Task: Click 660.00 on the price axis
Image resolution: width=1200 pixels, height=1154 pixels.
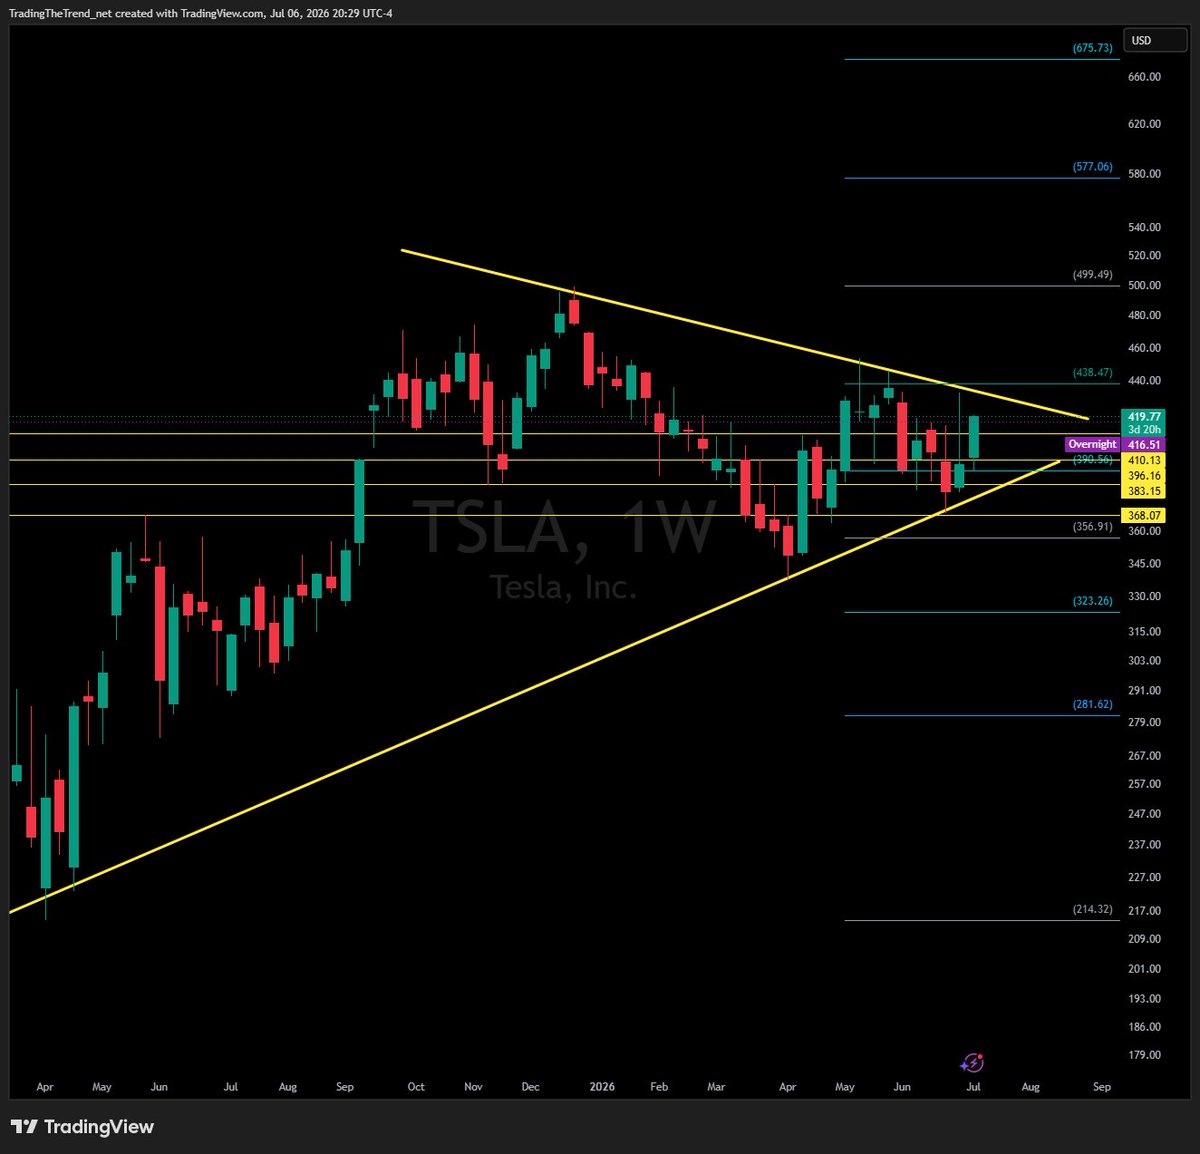Action: click(1144, 76)
